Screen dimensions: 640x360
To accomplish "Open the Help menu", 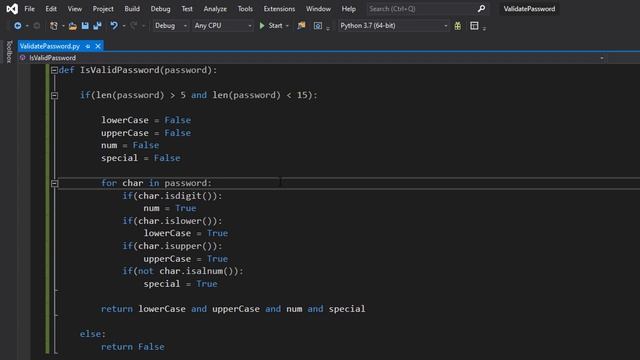I will pyautogui.click(x=349, y=9).
